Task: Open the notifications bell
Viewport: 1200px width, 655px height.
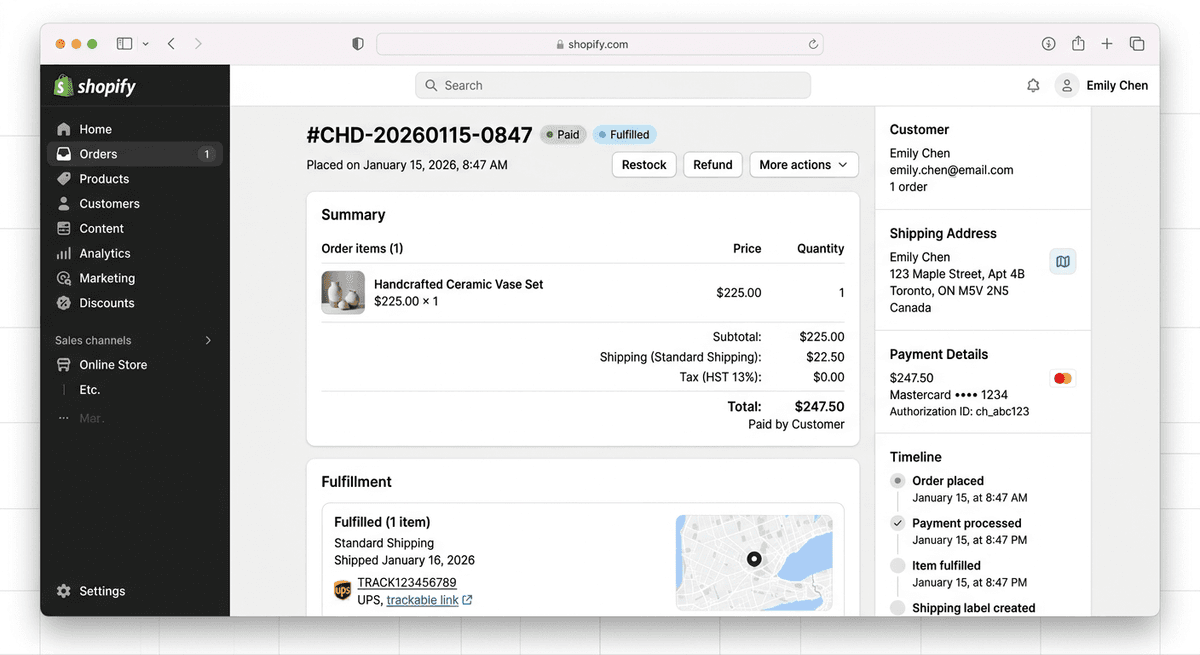Action: [1033, 85]
